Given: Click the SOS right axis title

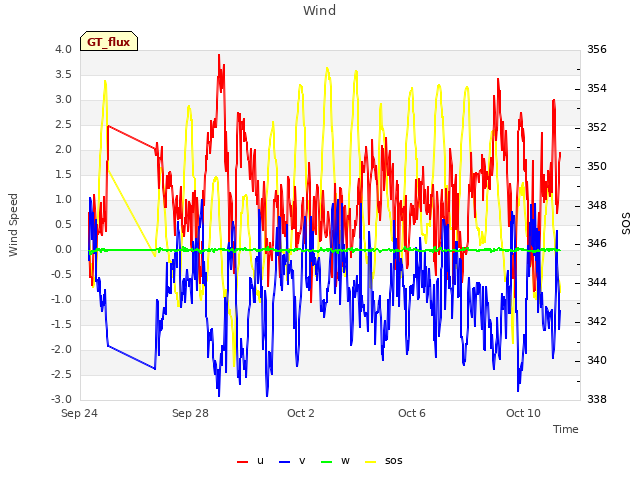Looking at the screenshot, I should click(626, 224).
